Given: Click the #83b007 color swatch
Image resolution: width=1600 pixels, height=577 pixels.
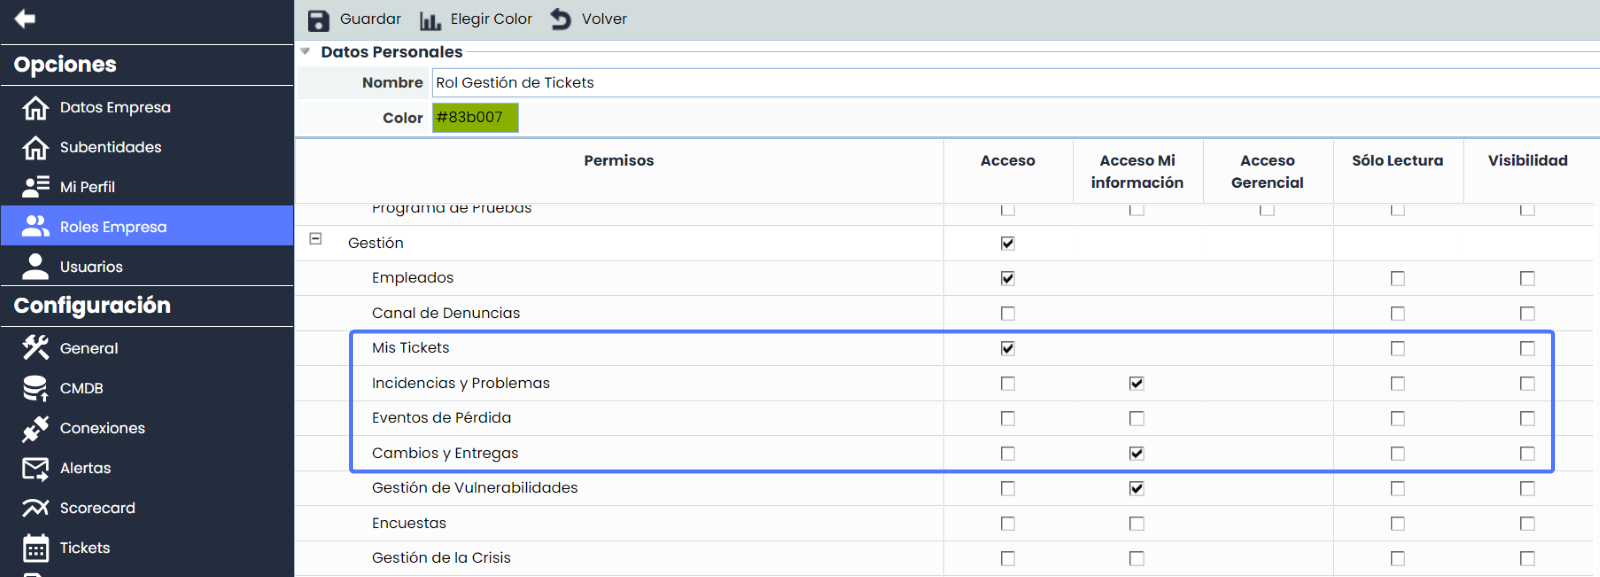Looking at the screenshot, I should click(475, 118).
